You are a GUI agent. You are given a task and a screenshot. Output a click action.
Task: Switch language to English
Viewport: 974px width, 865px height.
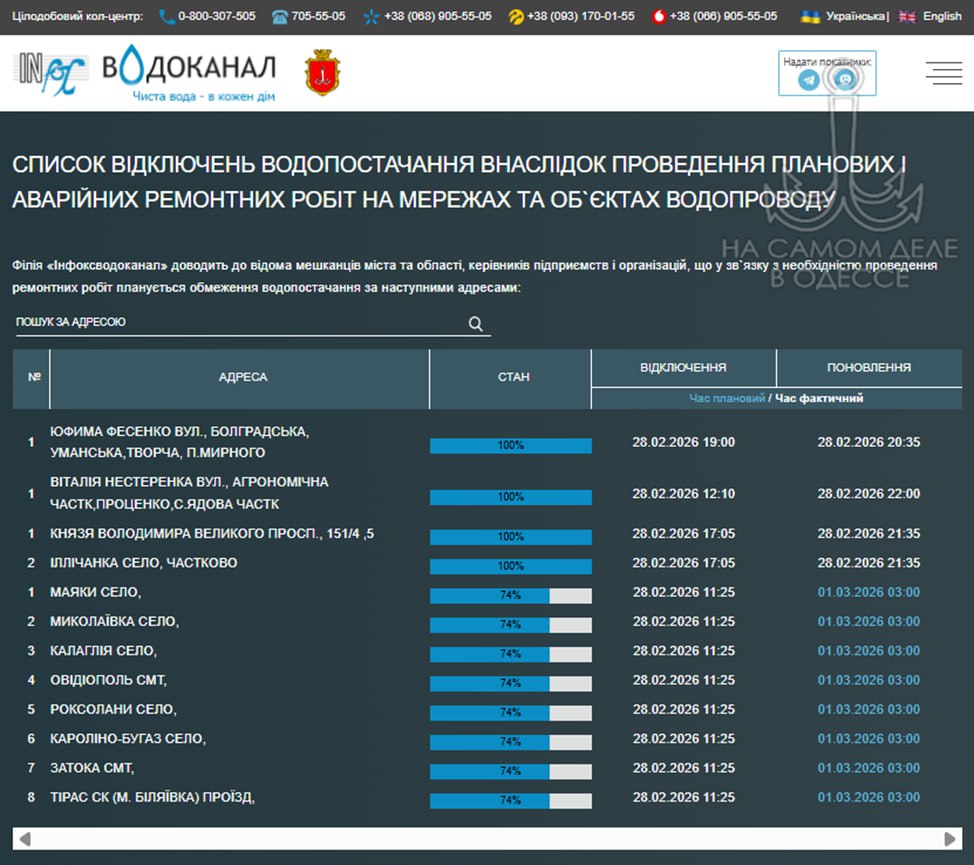tap(941, 17)
